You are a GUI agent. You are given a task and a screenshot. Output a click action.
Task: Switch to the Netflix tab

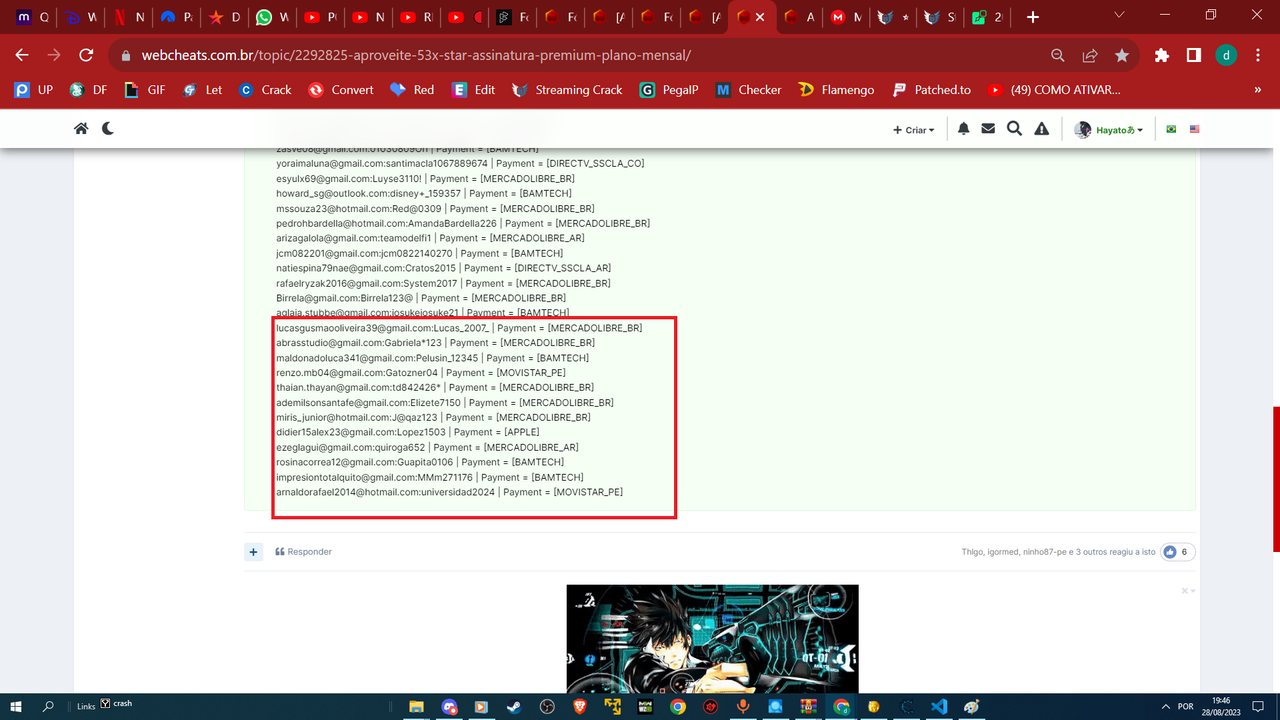point(127,17)
